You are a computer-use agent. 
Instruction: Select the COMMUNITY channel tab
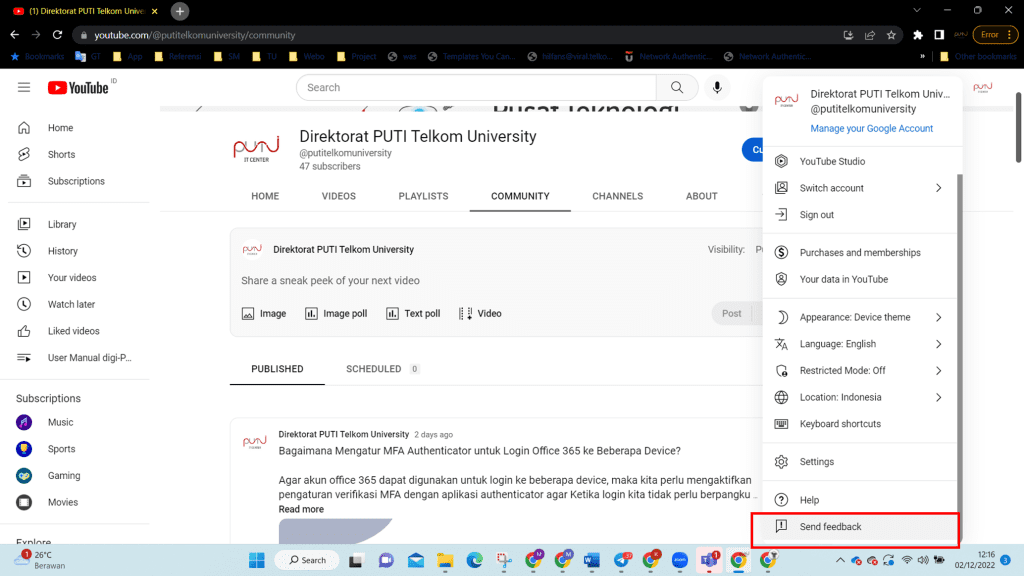[x=520, y=196]
